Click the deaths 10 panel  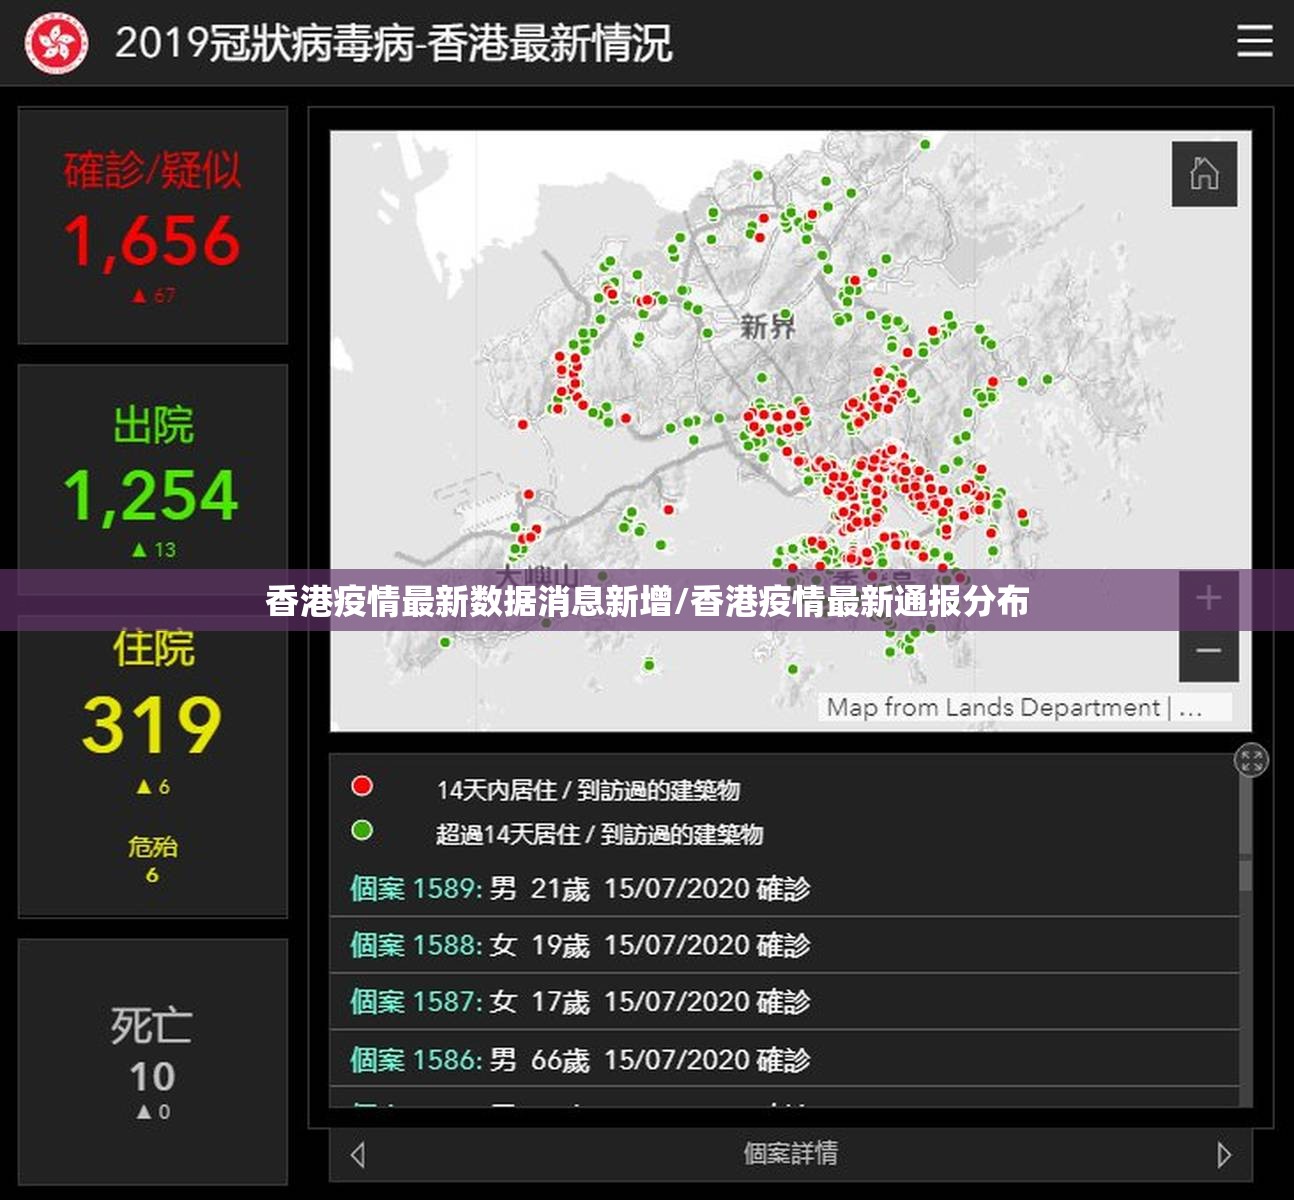153,1060
